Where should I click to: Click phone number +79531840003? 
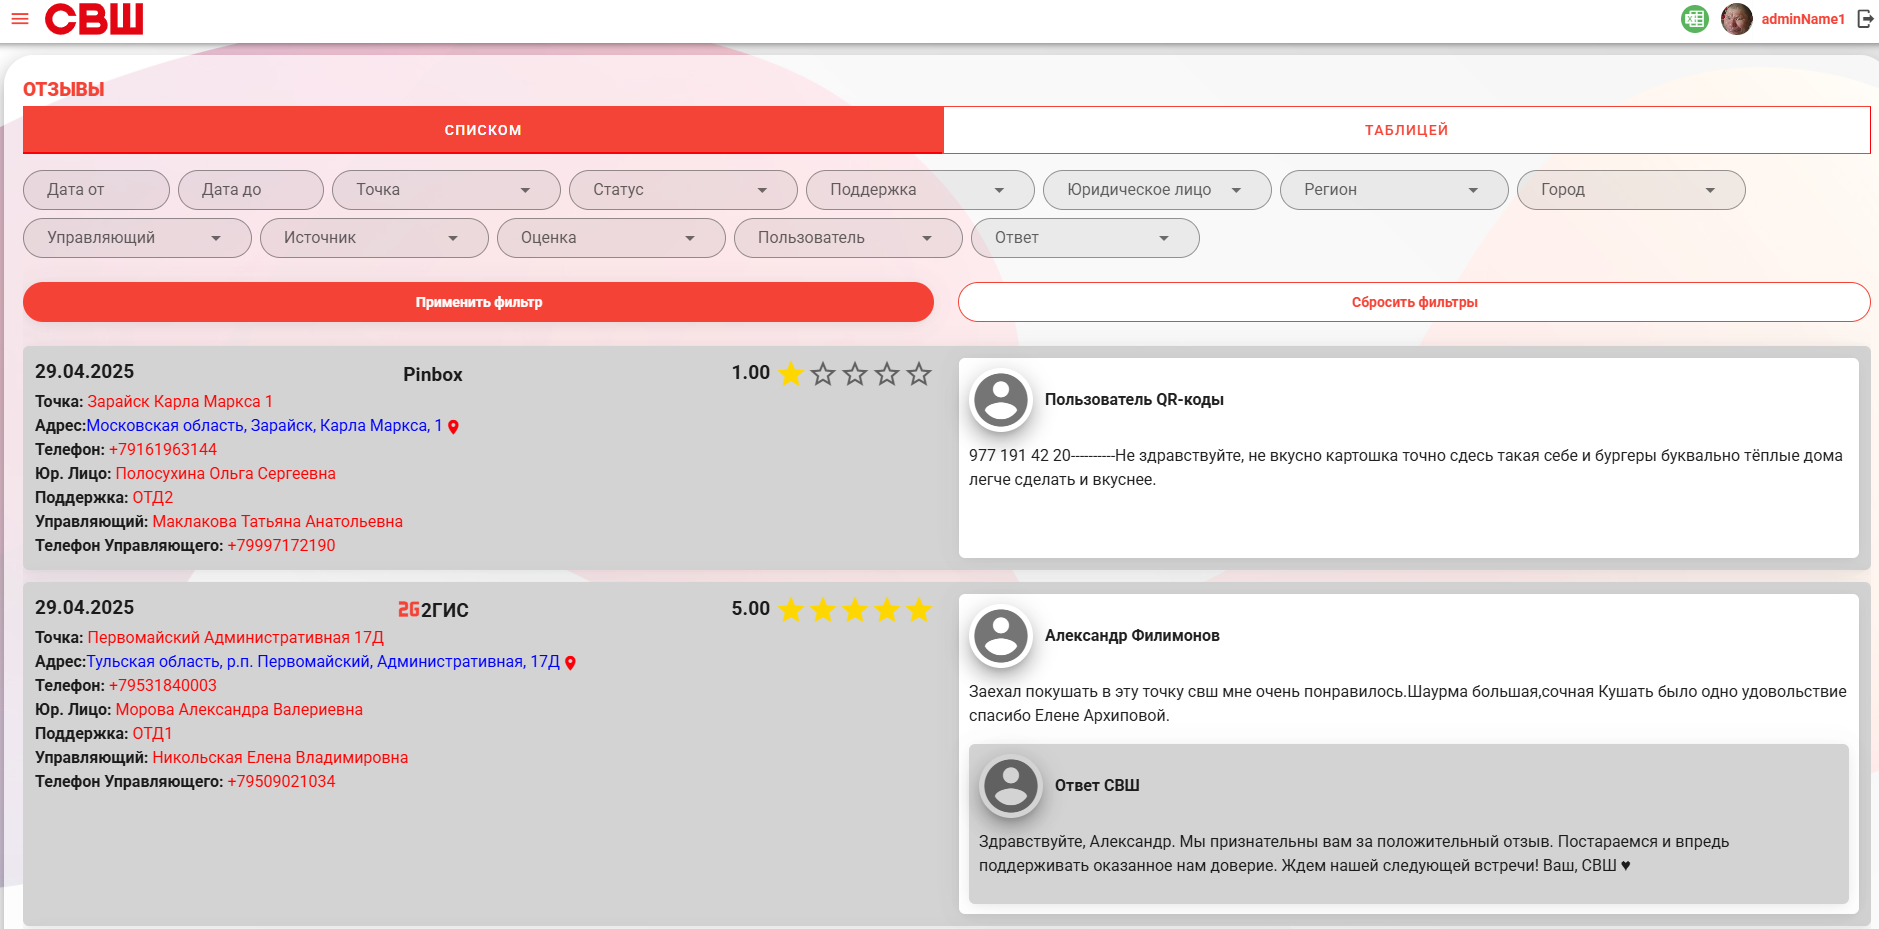163,686
